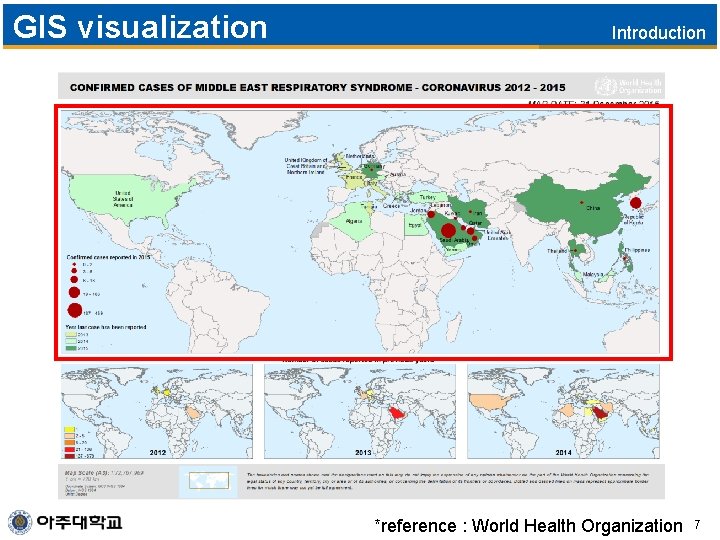The height and width of the screenshot is (540, 720).
Task: Click the red case circle on Jordan
Action: (431, 214)
